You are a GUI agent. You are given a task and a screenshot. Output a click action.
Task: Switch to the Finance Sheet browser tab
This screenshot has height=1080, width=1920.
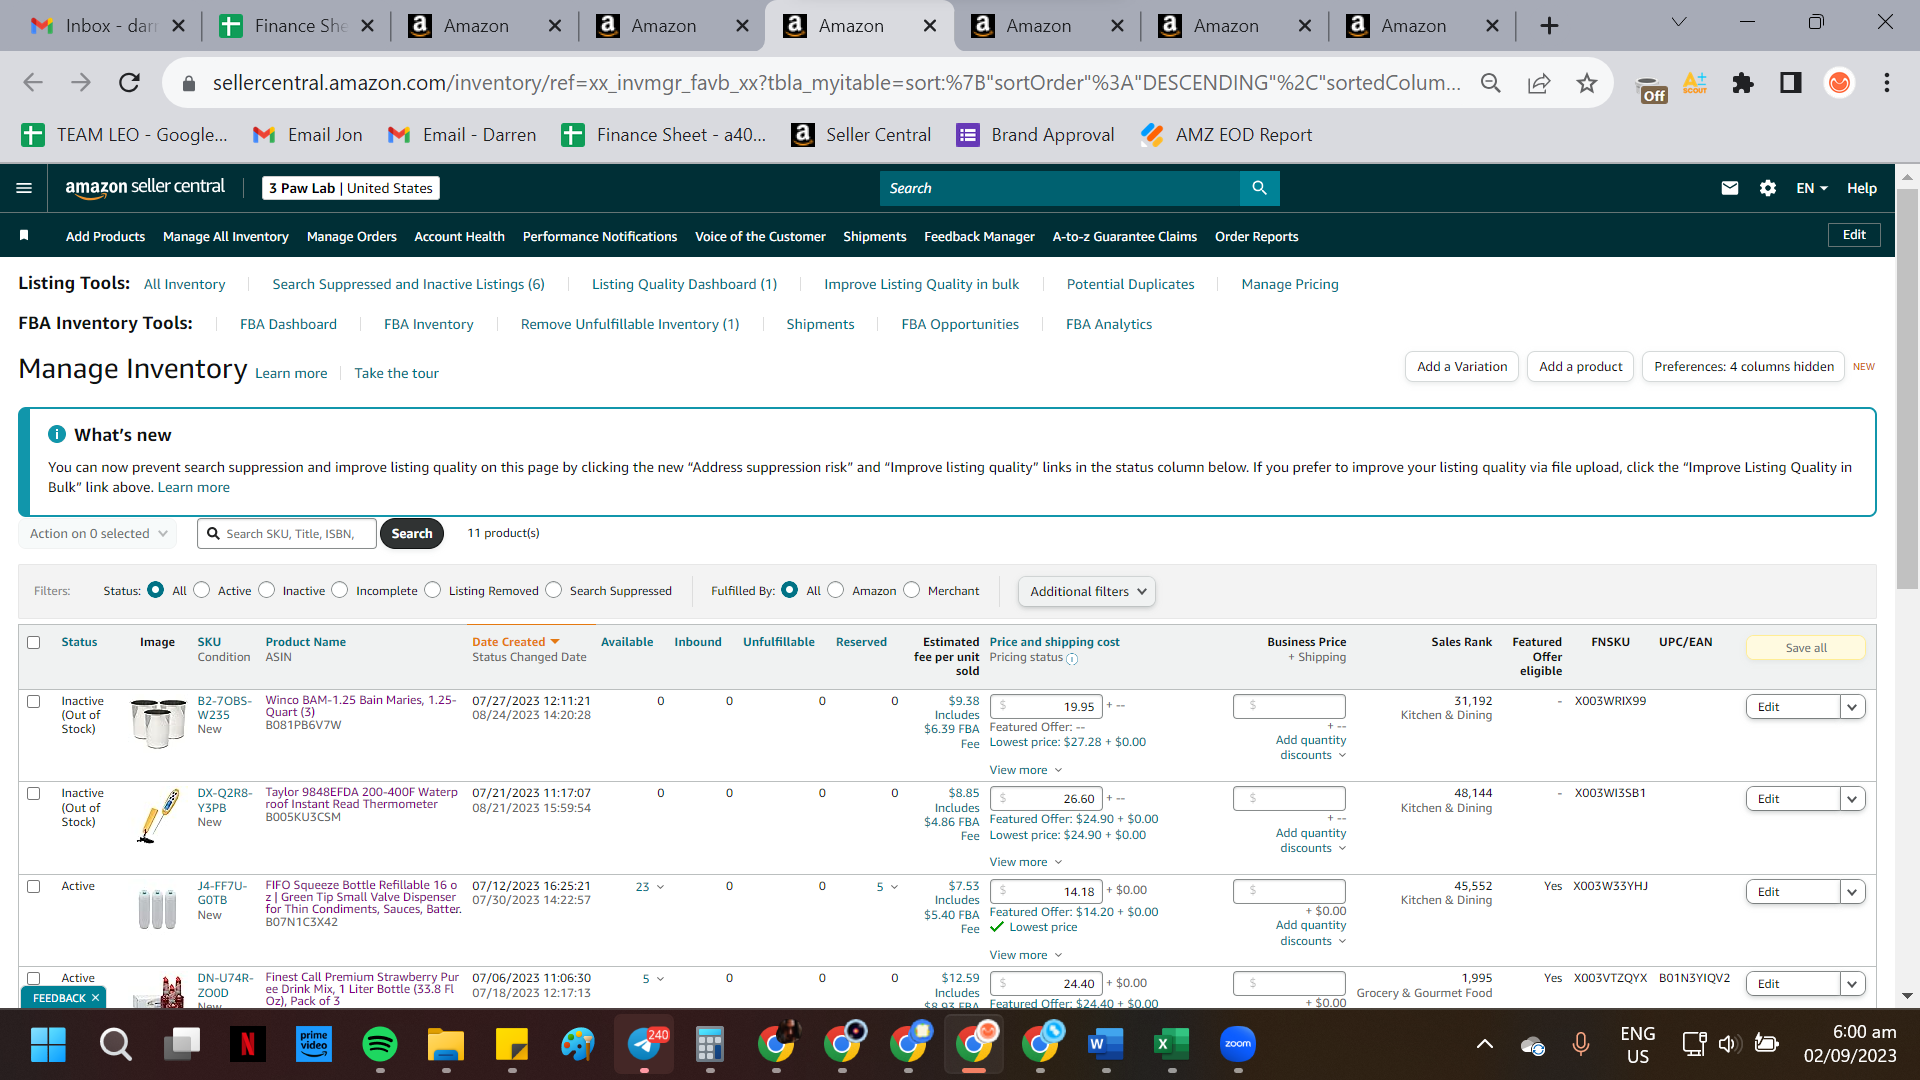point(296,26)
